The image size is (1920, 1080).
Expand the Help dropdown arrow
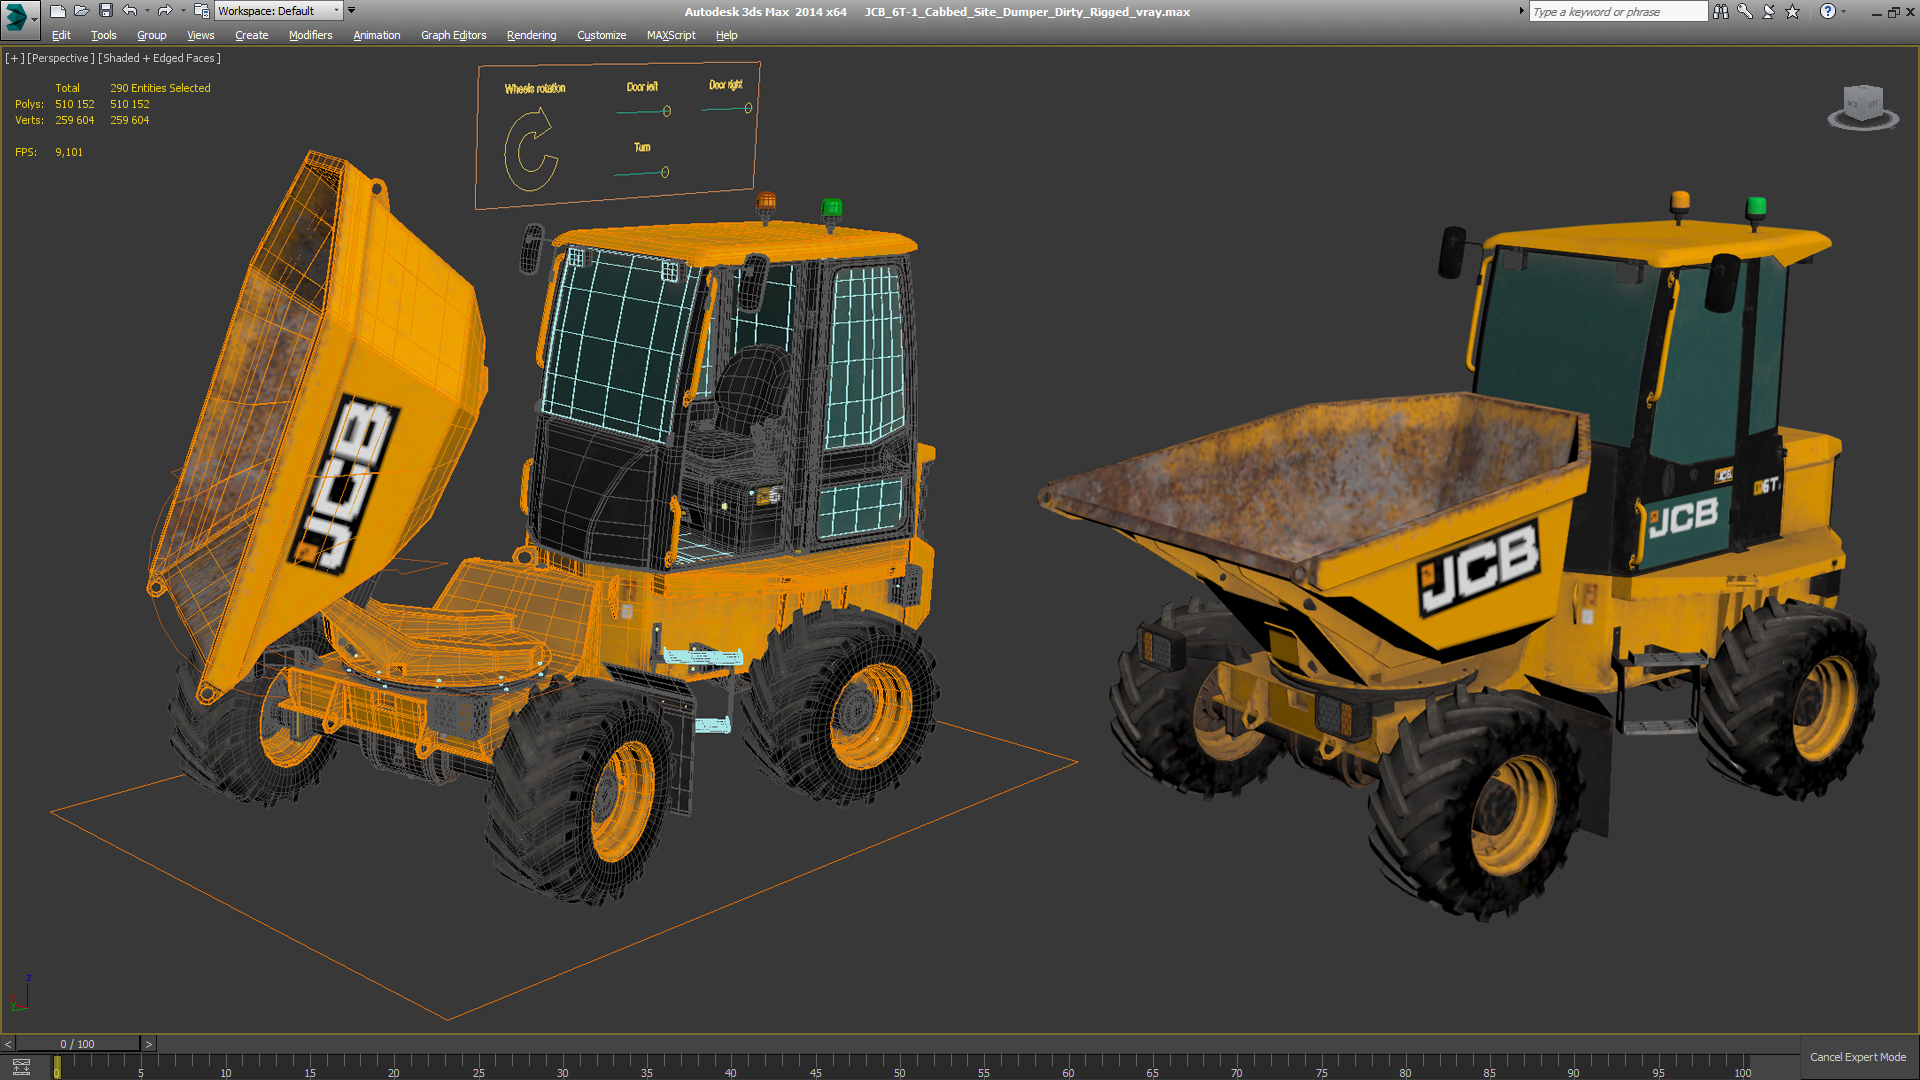pos(1844,12)
